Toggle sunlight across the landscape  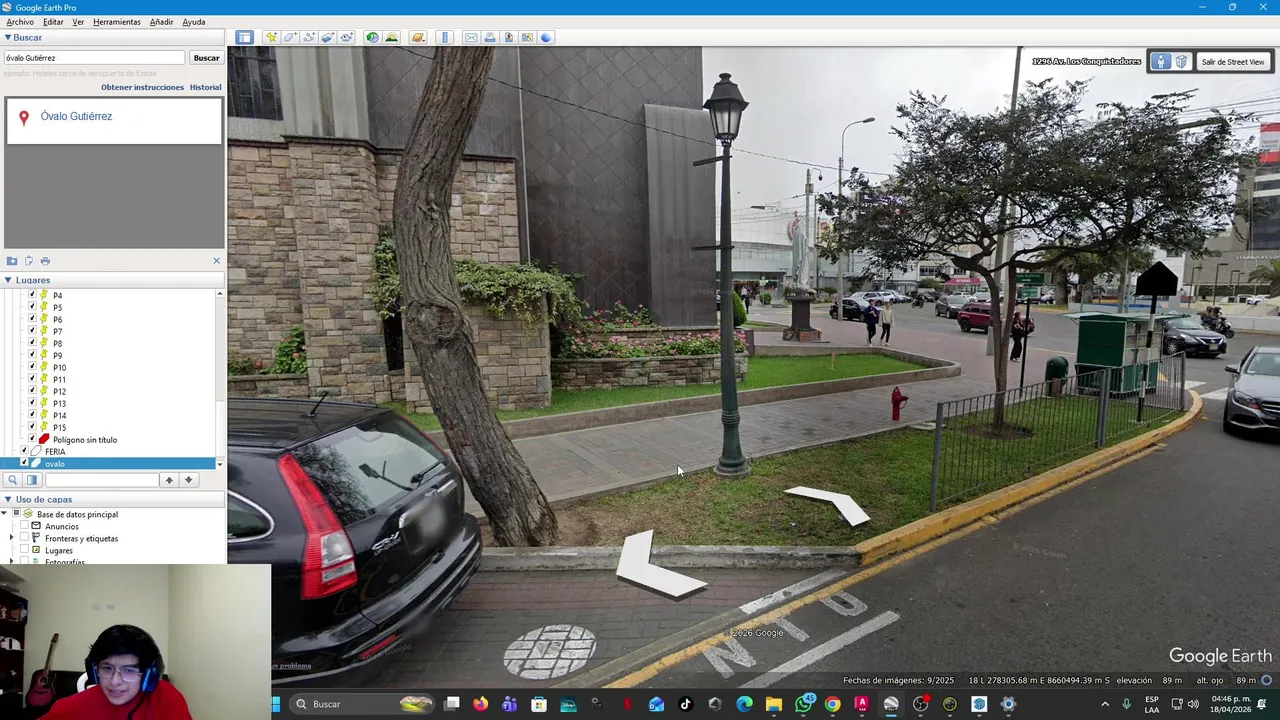point(391,37)
